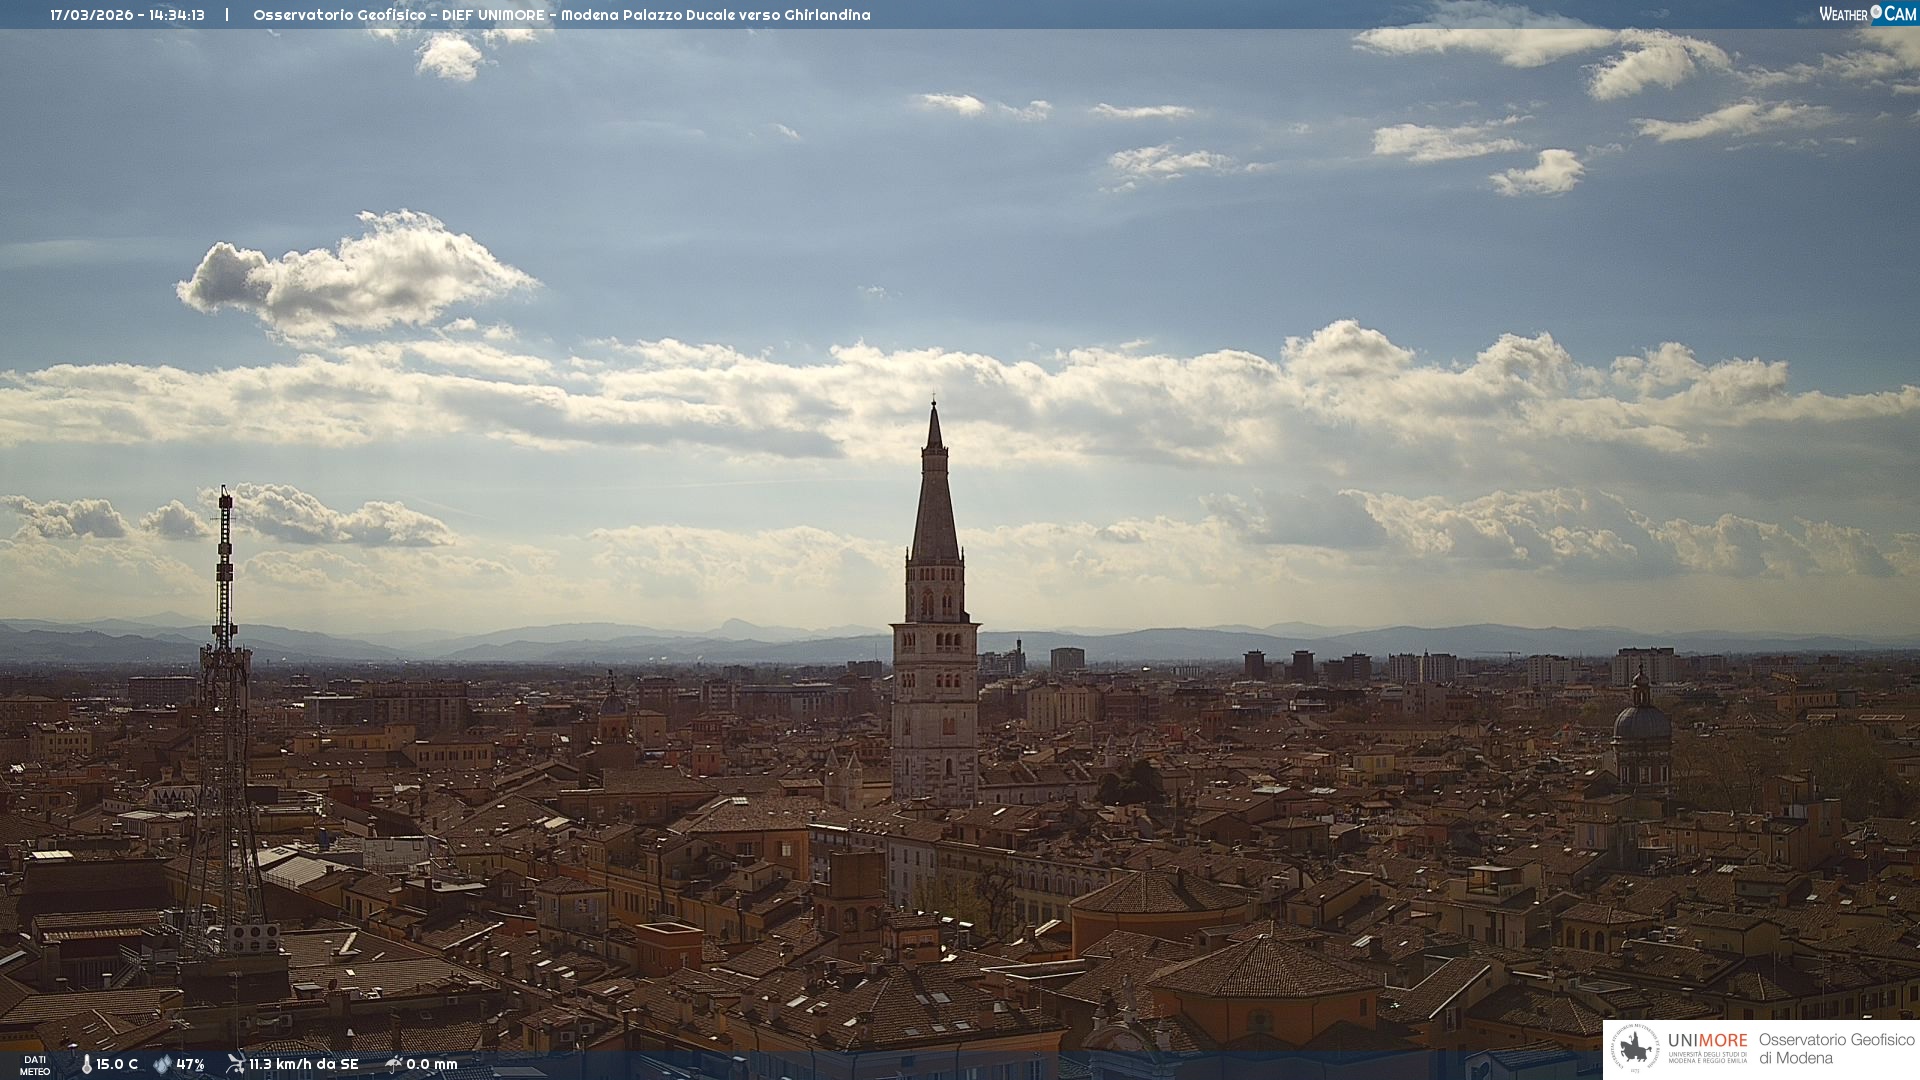Viewport: 1920px width, 1080px height.
Task: Click the thermometer temperature icon
Action: (x=86, y=1065)
